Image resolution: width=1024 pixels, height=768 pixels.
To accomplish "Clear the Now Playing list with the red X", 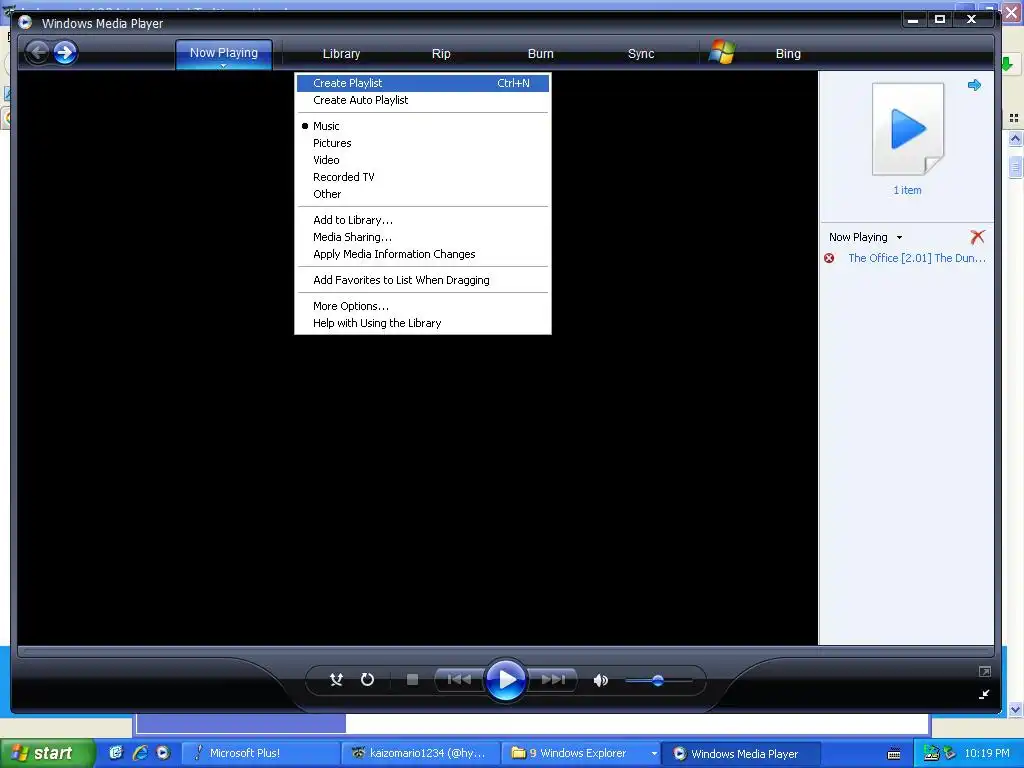I will [x=977, y=236].
